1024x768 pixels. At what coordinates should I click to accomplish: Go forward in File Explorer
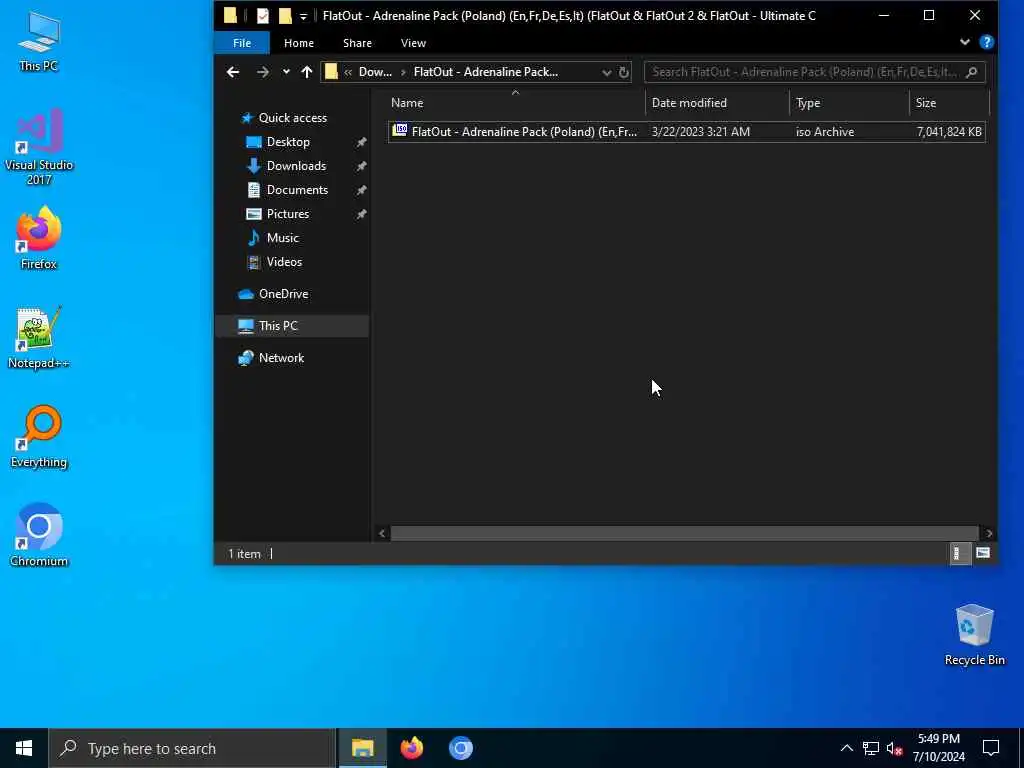coord(263,72)
